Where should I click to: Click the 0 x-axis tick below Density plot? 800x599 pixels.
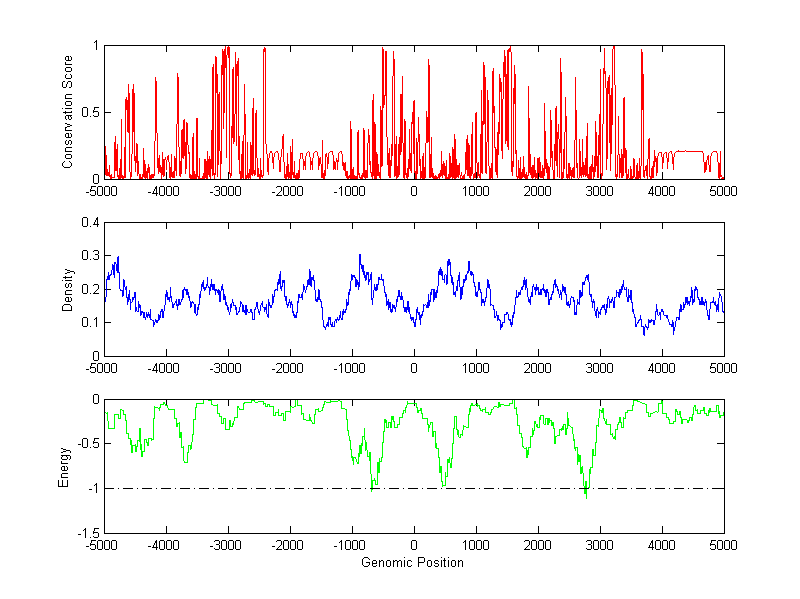[x=413, y=367]
